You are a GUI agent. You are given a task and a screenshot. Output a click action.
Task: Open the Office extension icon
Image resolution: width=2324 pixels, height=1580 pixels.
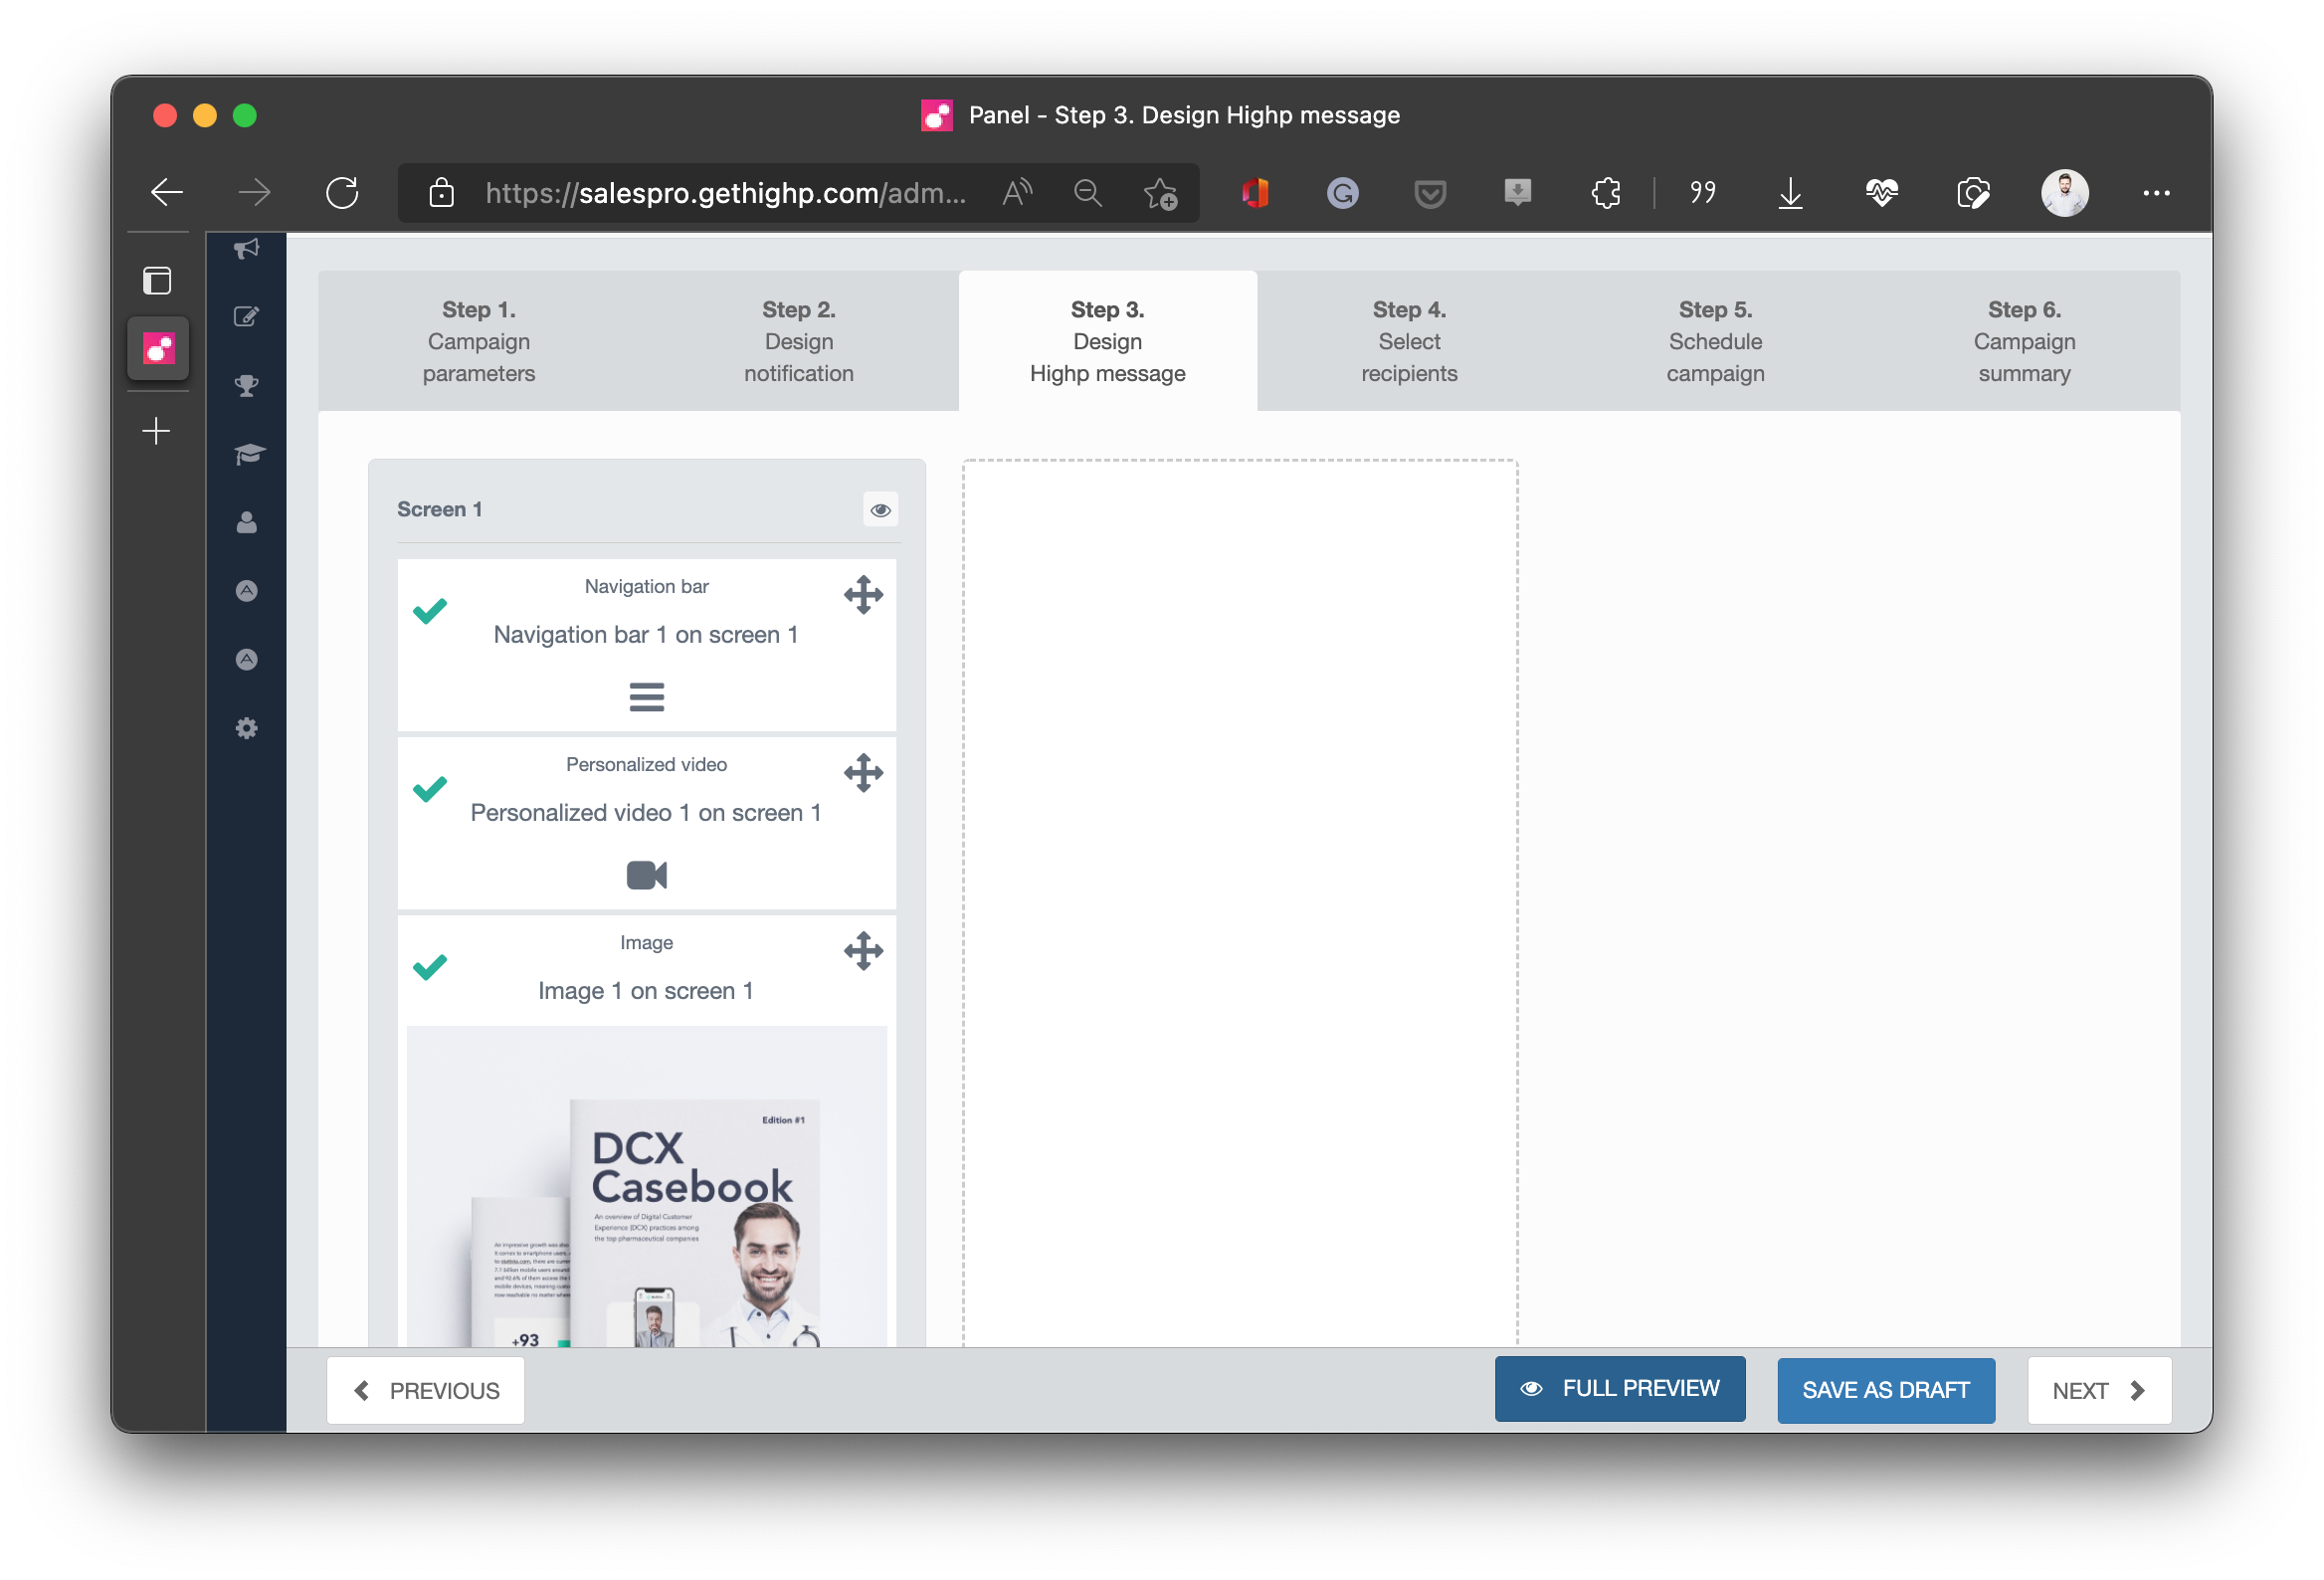pyautogui.click(x=1255, y=192)
